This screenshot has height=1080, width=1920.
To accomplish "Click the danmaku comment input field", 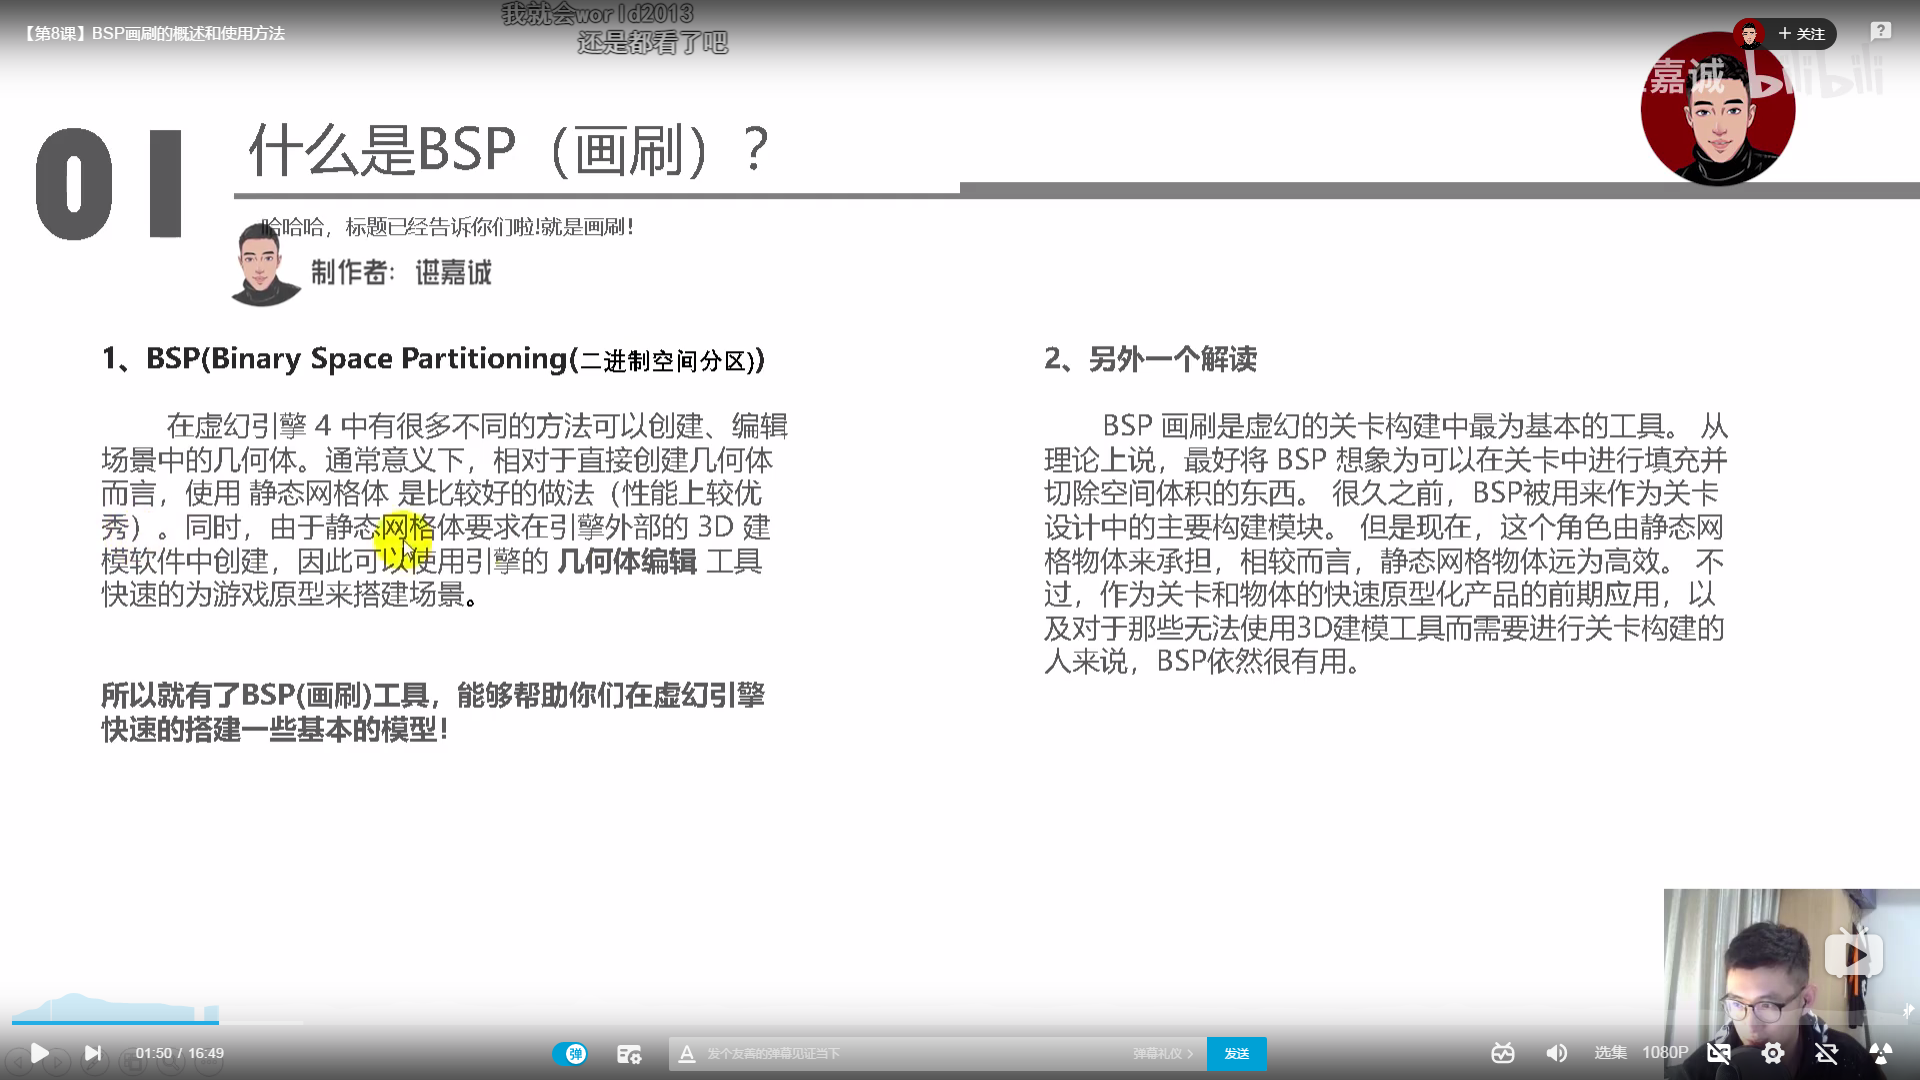I will click(900, 1053).
